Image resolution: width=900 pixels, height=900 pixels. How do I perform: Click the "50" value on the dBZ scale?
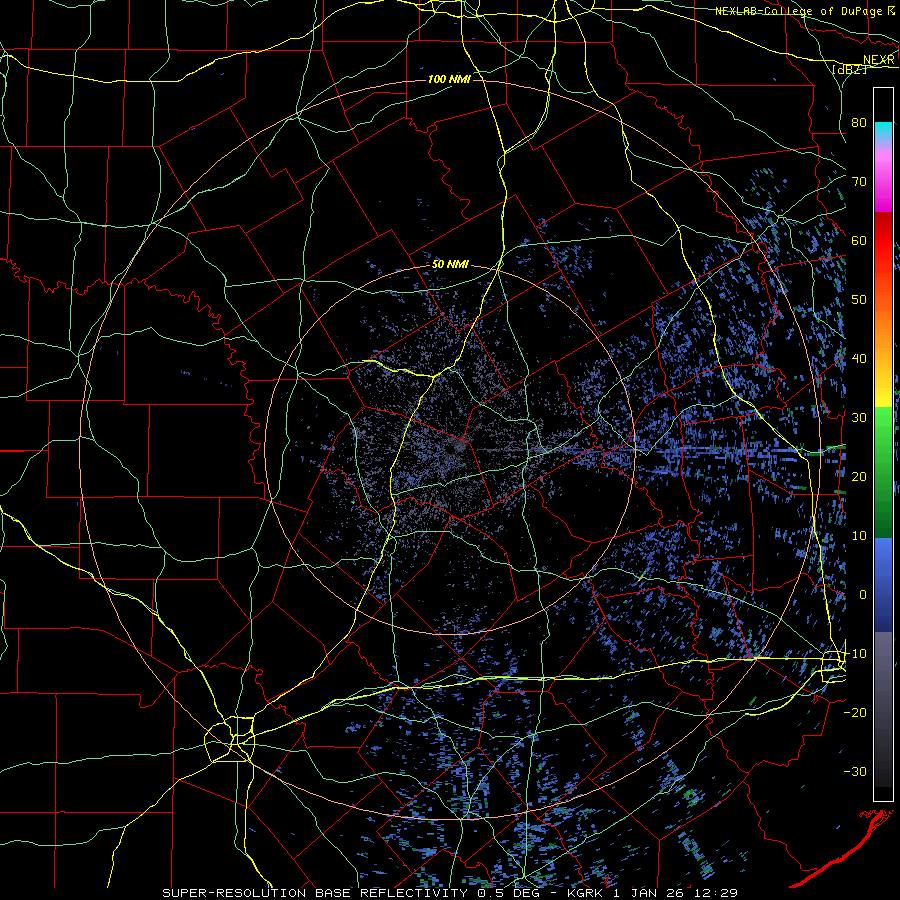point(859,300)
